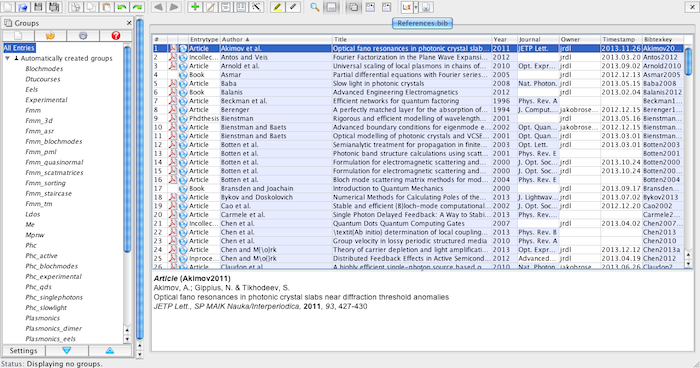Save all databases with the multi-floppy icon

click(x=54, y=7)
